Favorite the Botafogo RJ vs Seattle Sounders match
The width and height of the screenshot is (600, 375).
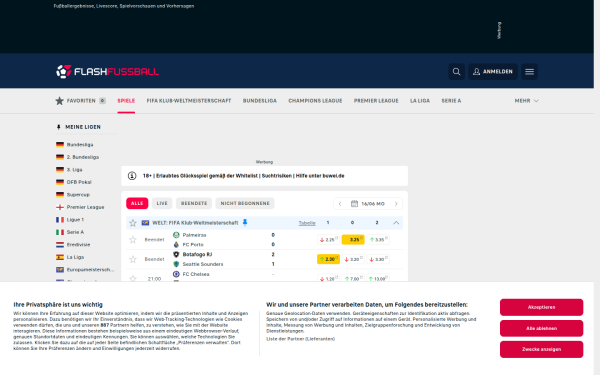133,259
